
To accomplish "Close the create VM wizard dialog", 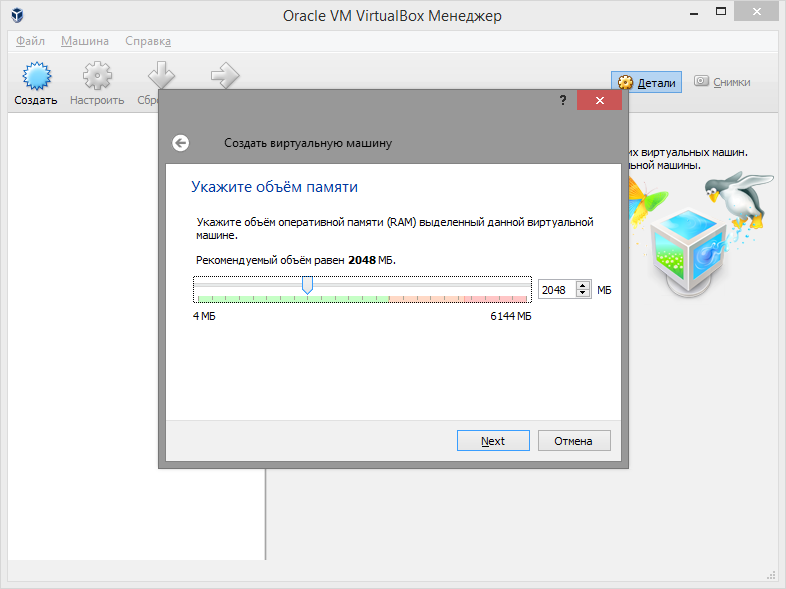I will pyautogui.click(x=600, y=100).
